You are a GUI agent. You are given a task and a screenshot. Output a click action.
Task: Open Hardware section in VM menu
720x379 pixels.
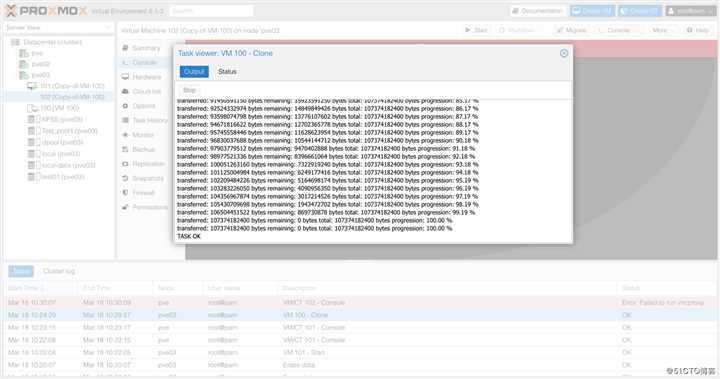(146, 77)
